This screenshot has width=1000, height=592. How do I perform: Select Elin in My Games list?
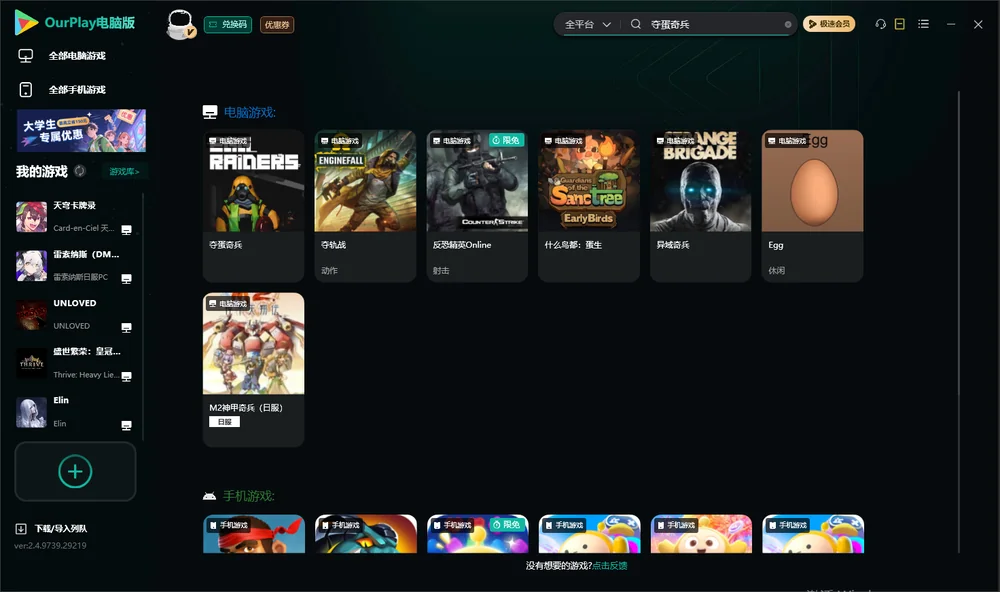point(75,412)
